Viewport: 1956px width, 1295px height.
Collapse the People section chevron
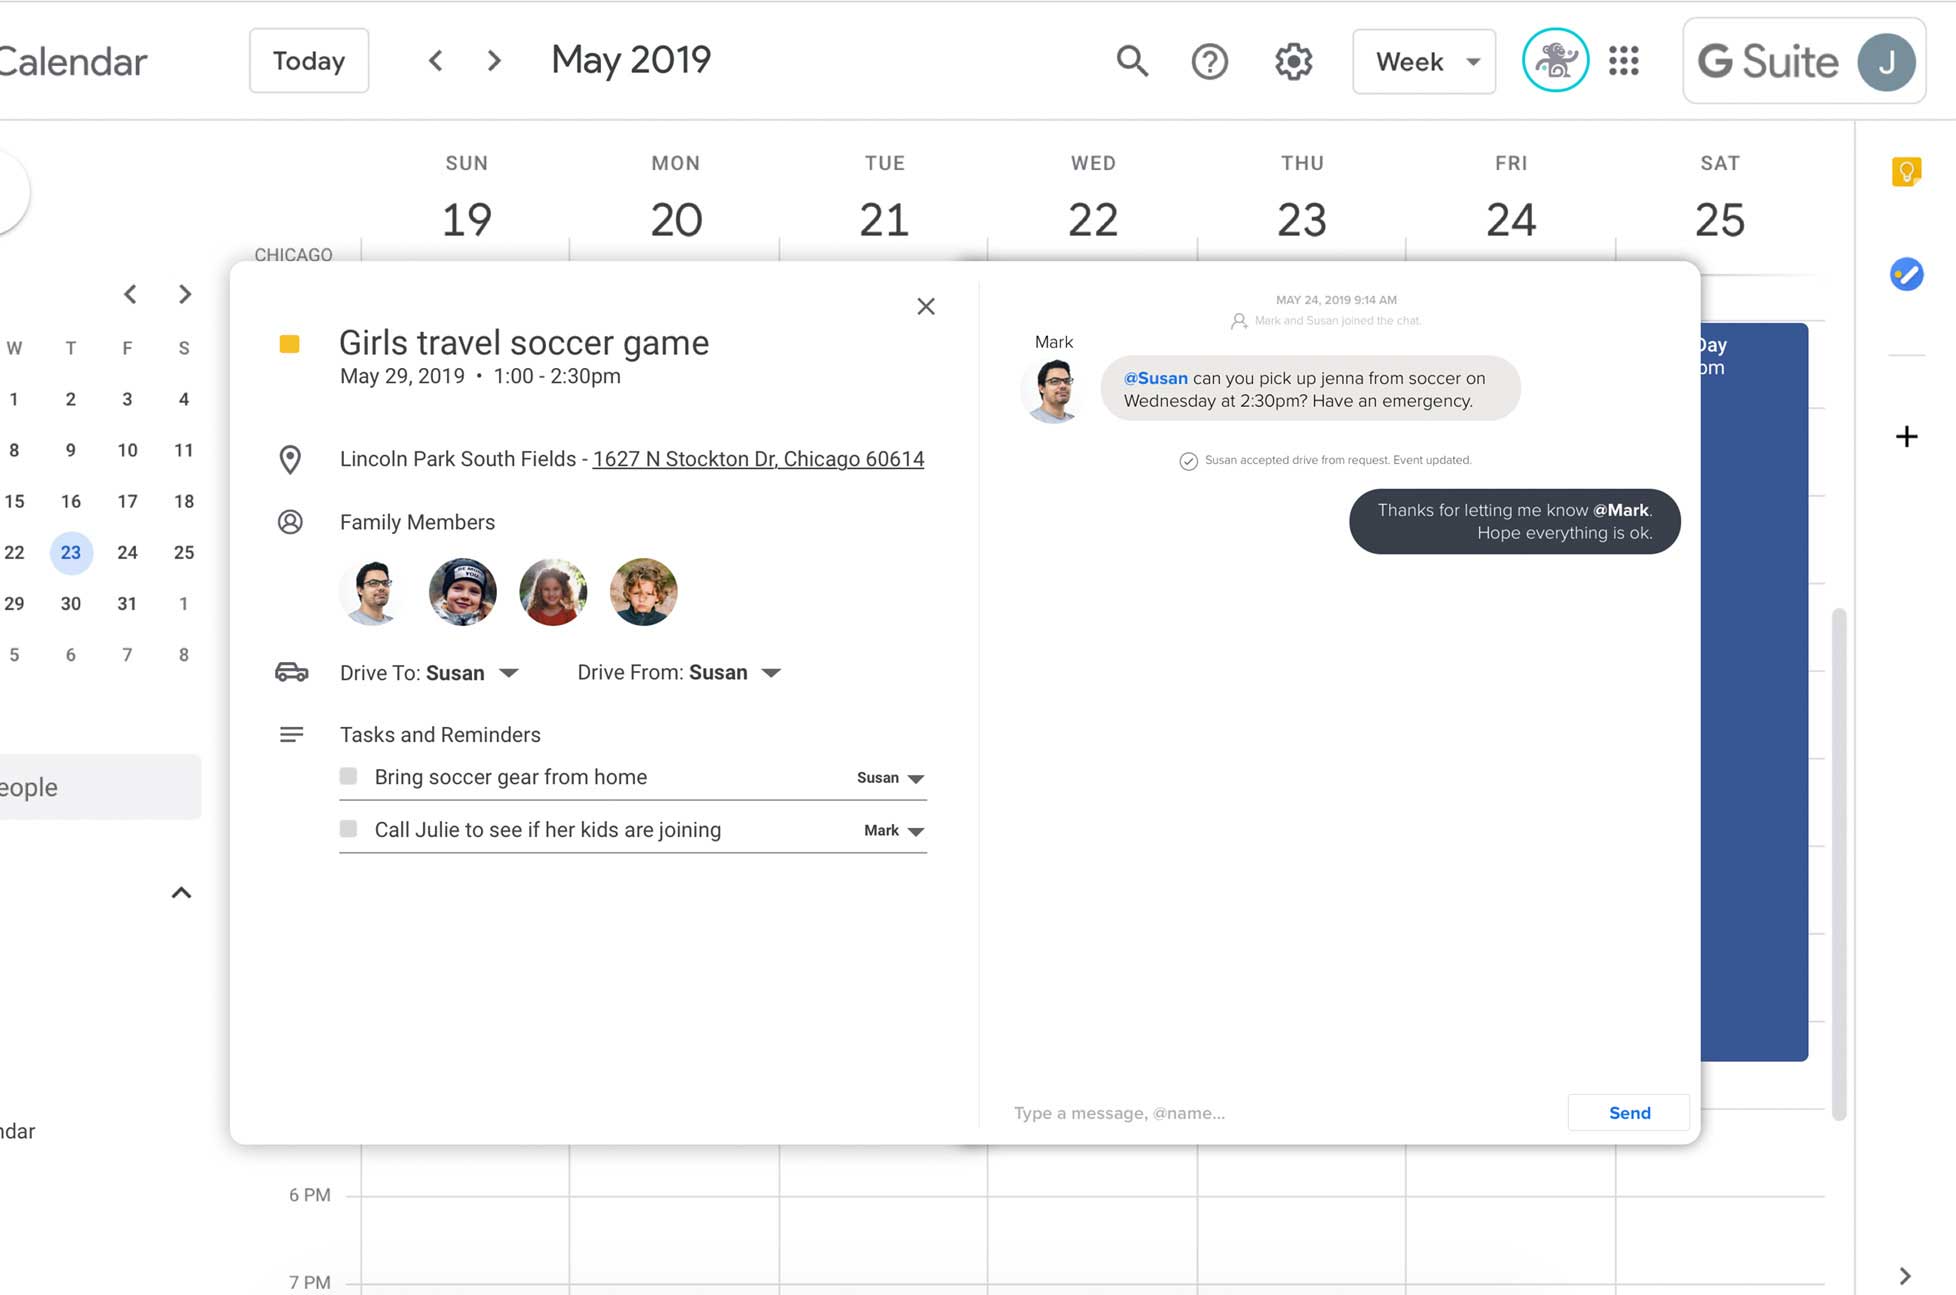click(181, 892)
